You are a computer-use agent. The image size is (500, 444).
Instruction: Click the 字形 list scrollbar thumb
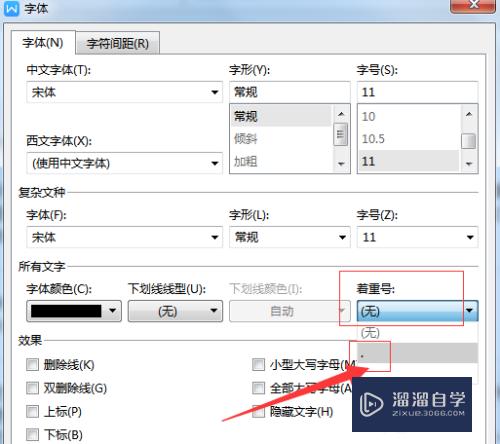coord(341,134)
